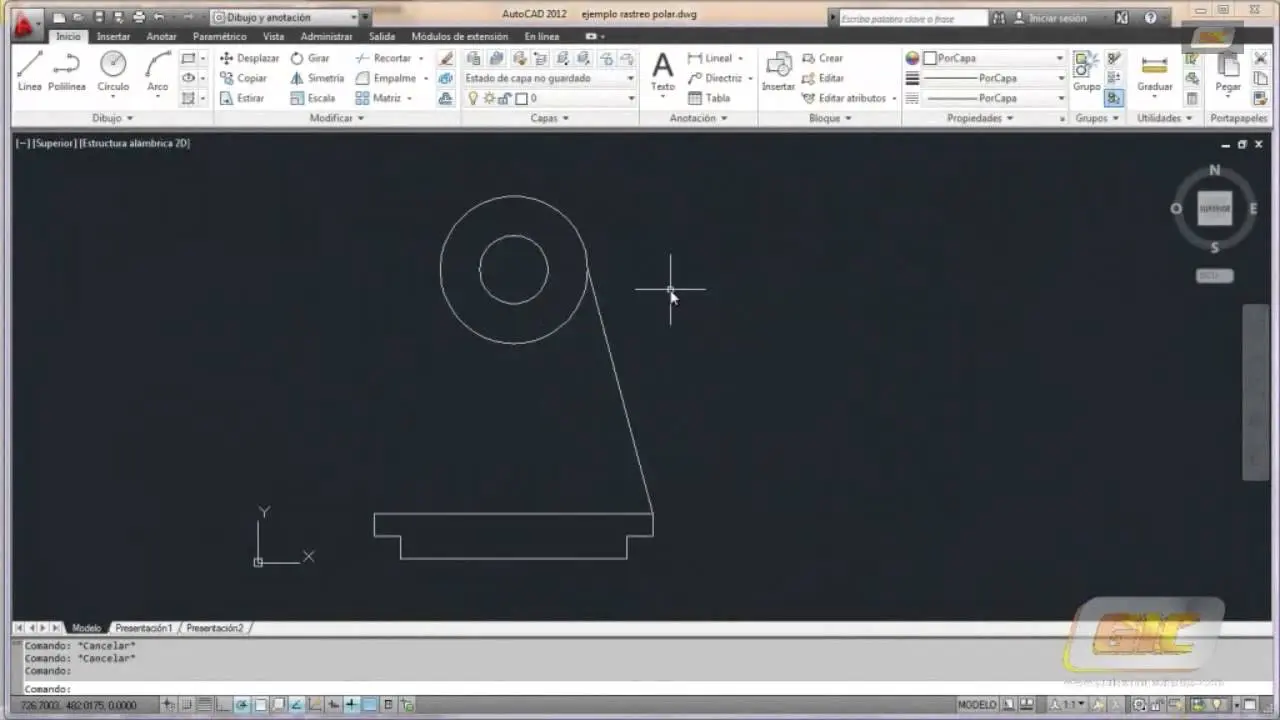The image size is (1280, 720).
Task: Open the Paramétrico ribbon tab
Action: click(x=219, y=36)
